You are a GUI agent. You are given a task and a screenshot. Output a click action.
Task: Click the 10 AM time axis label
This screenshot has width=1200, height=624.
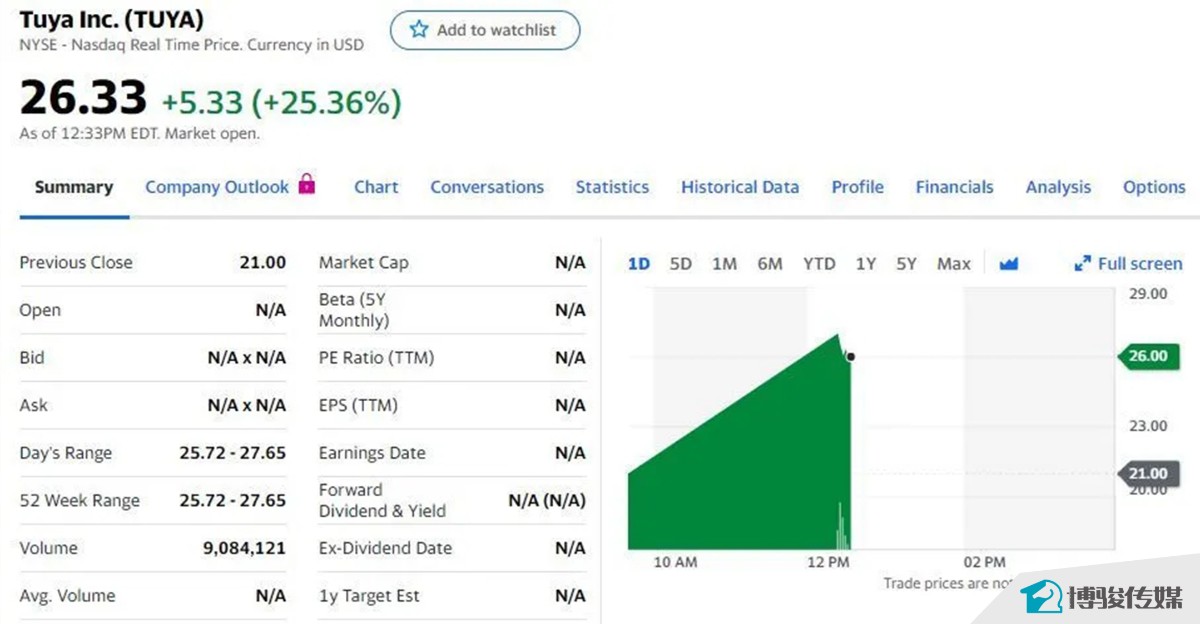[675, 562]
